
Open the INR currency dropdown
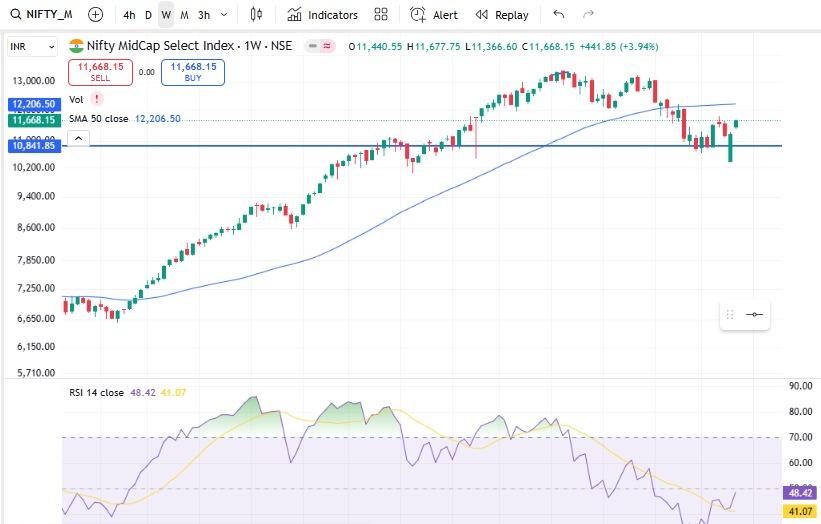point(32,47)
